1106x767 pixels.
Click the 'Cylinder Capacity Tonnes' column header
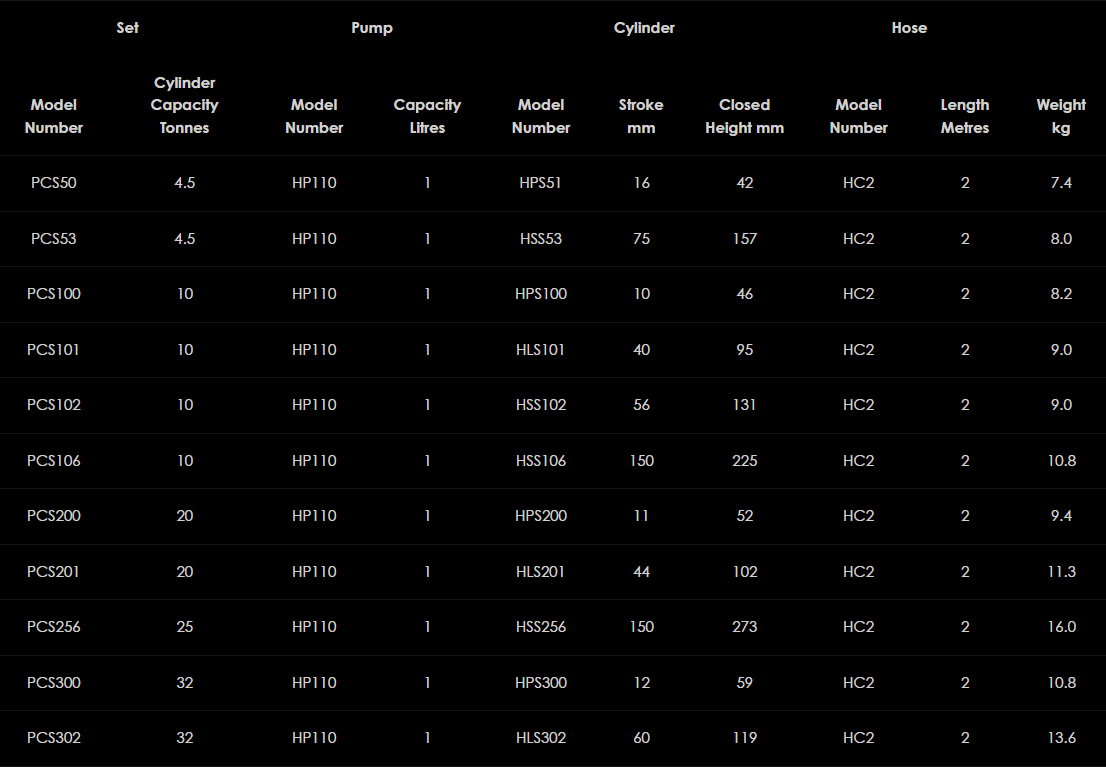(184, 105)
